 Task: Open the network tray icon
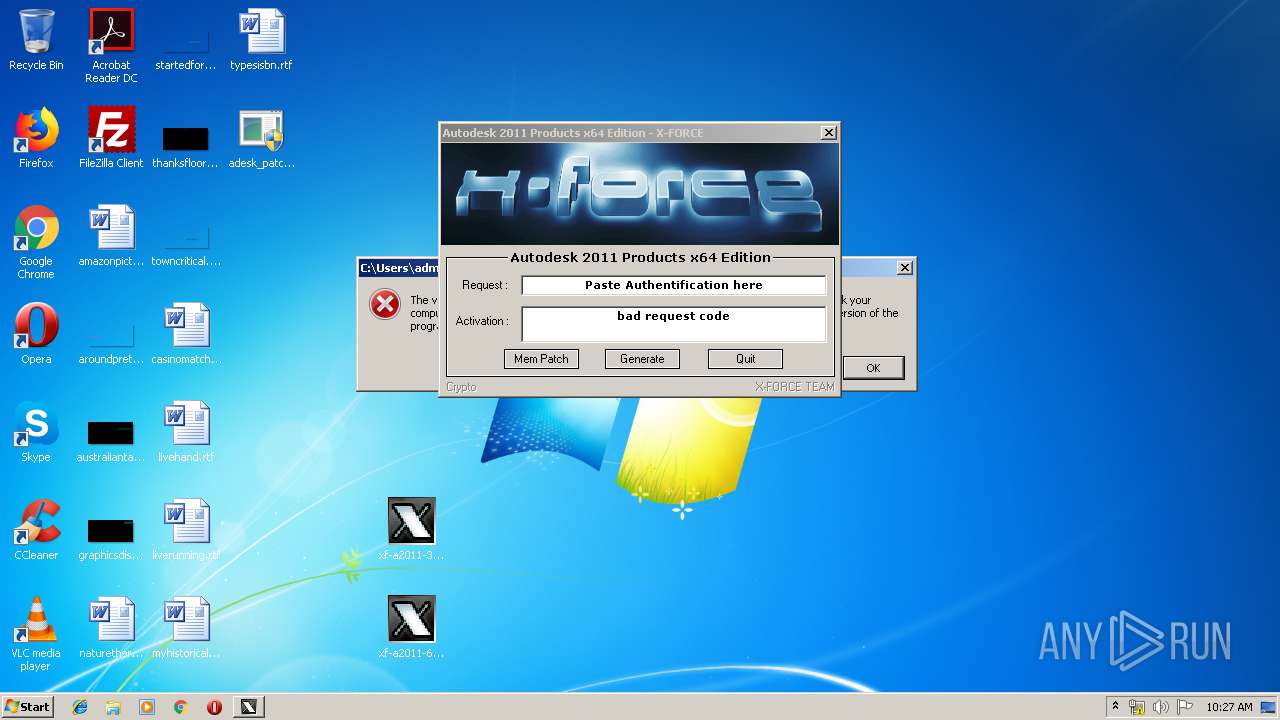(1137, 707)
